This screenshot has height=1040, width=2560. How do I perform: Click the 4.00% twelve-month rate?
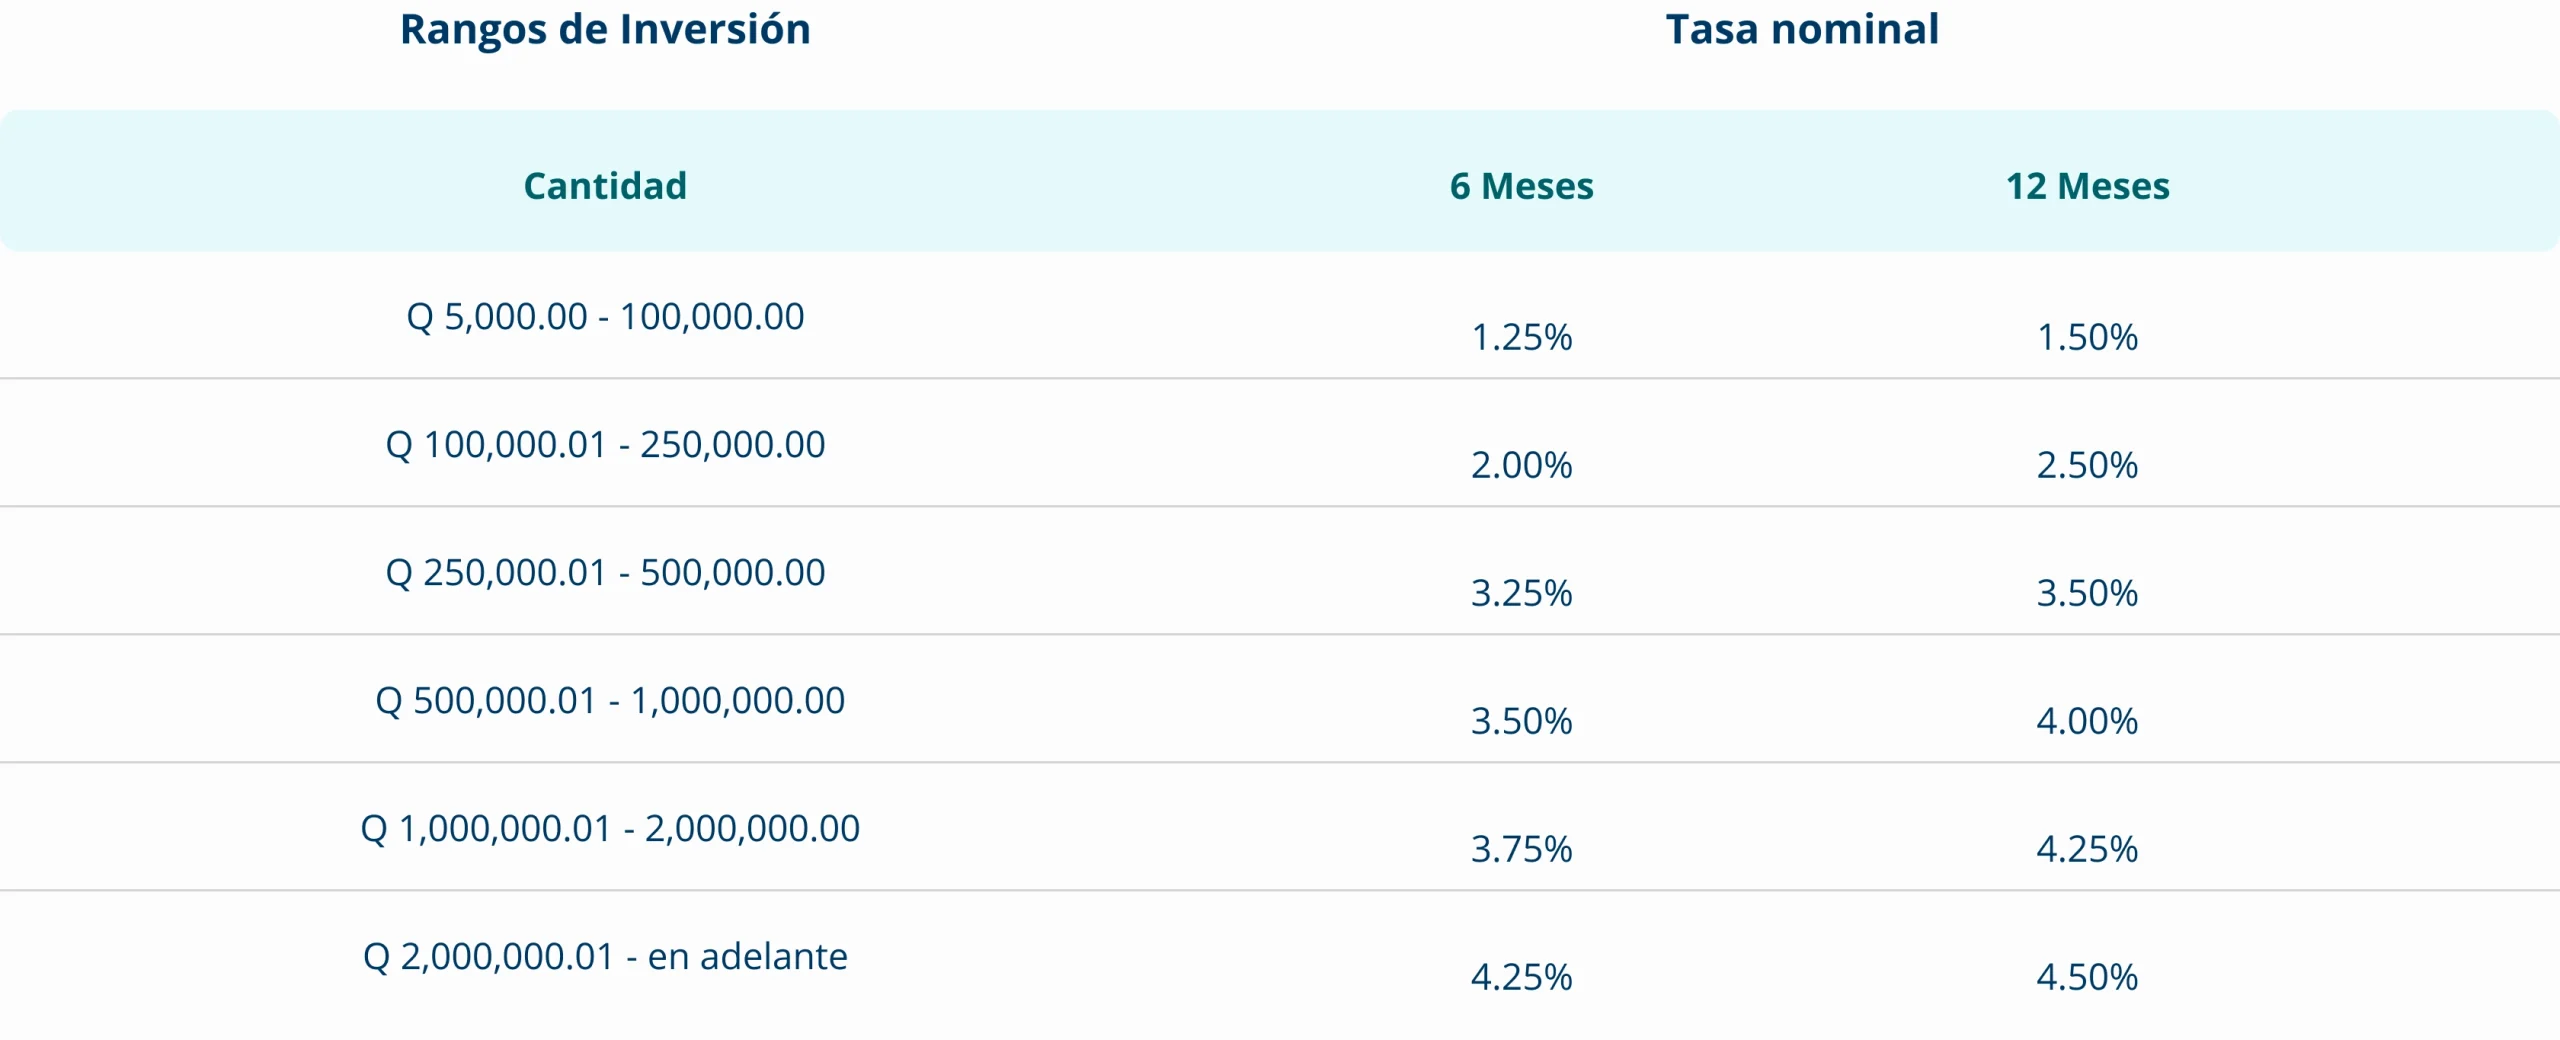tap(2087, 722)
